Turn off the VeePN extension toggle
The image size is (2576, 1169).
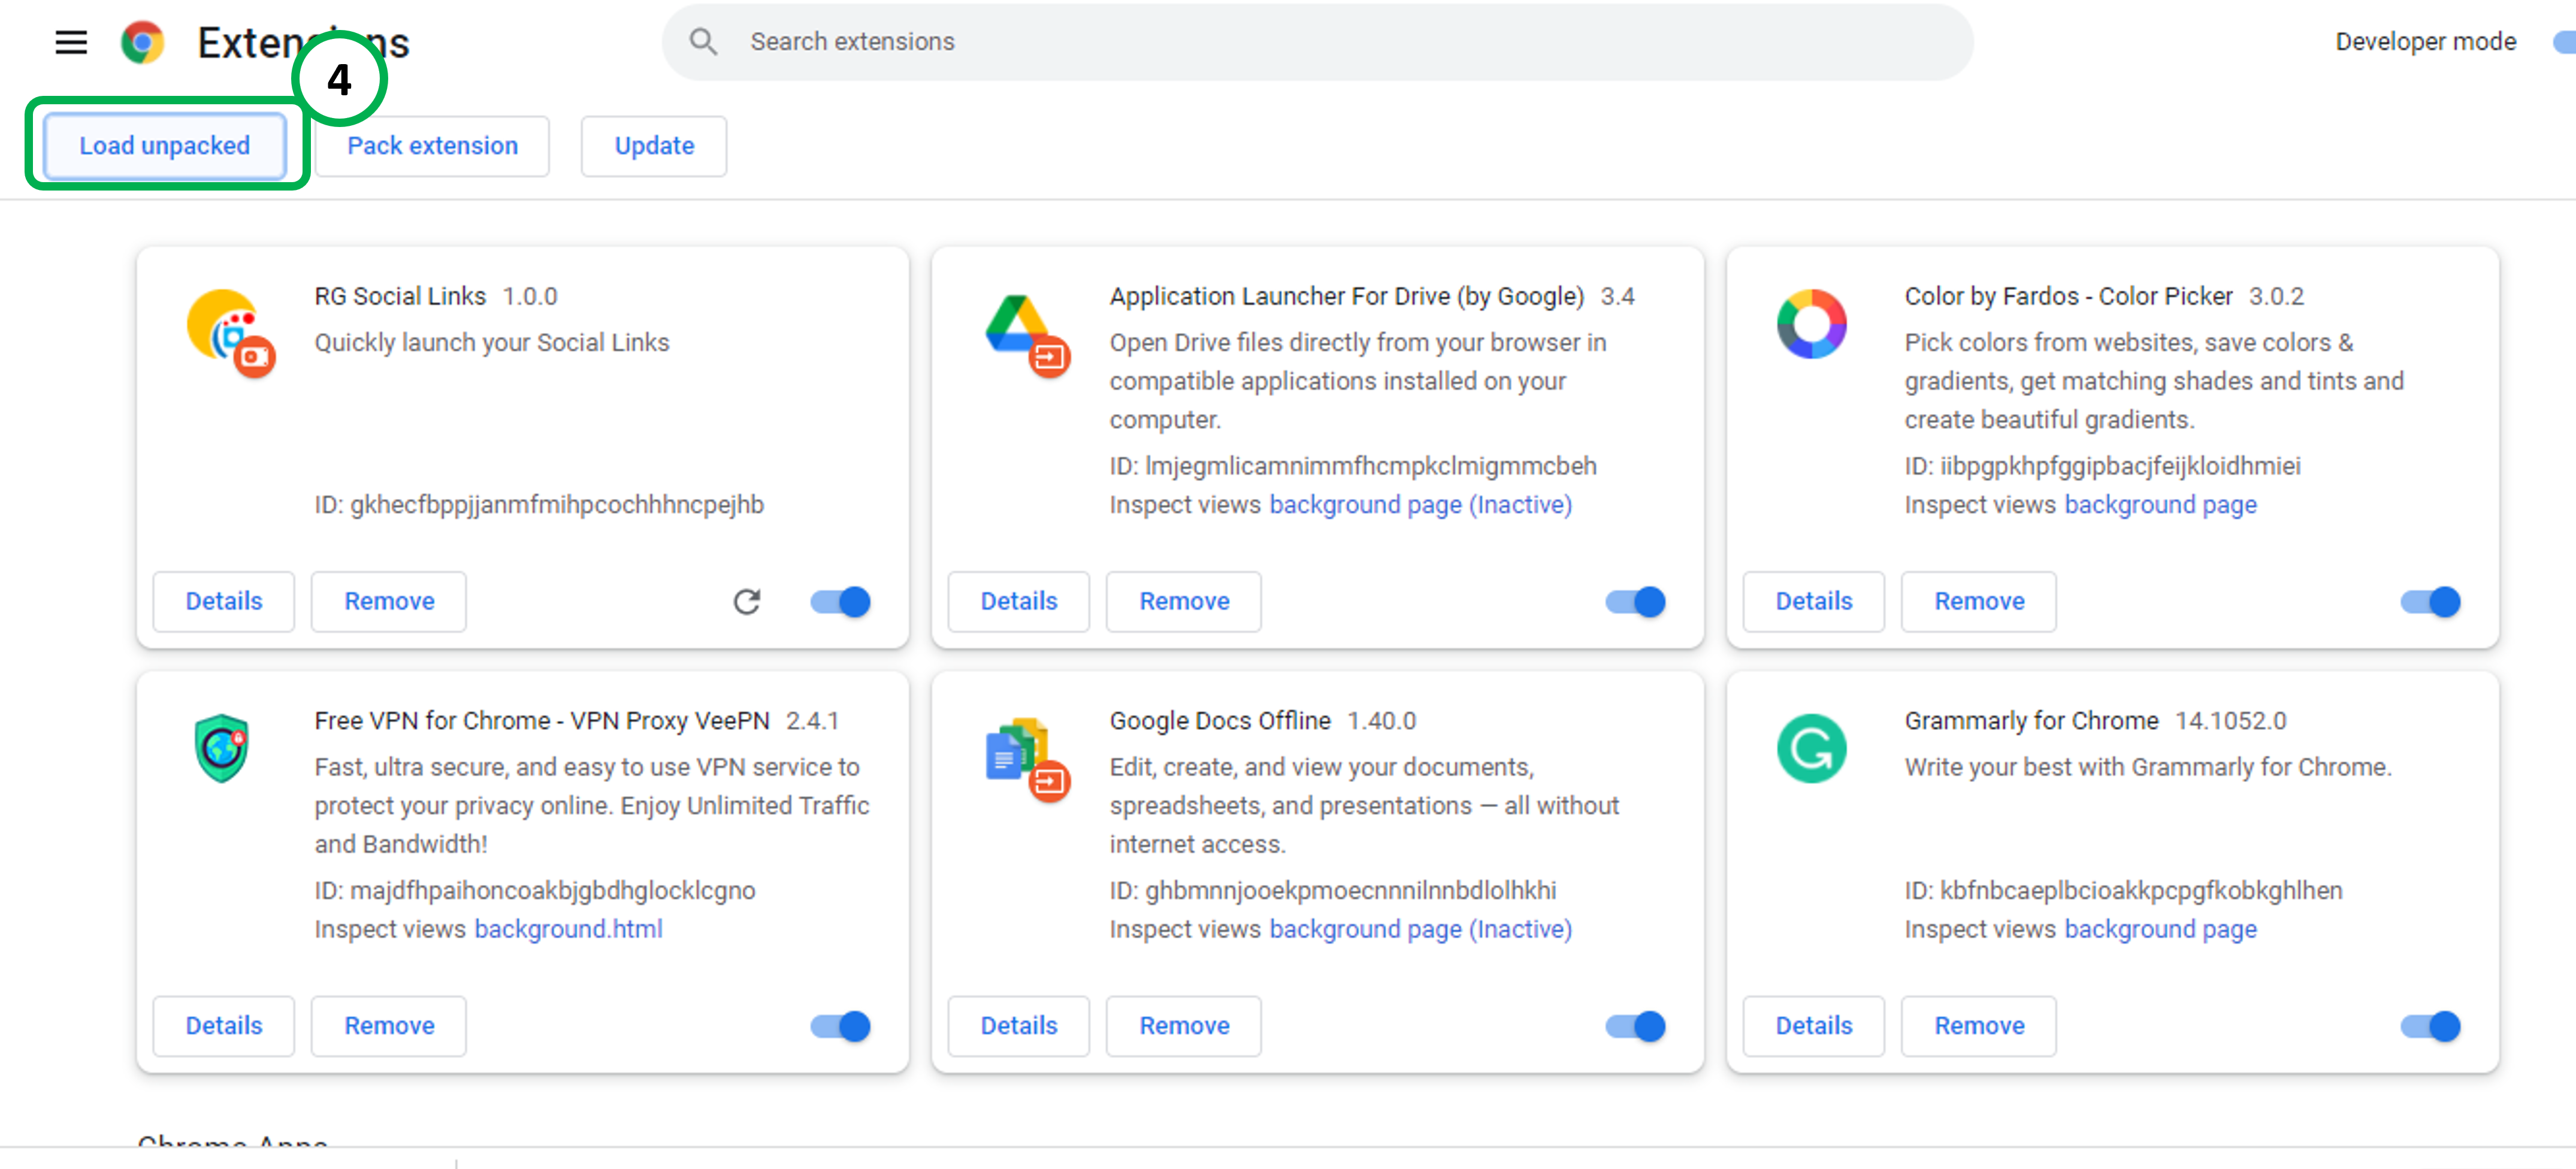click(841, 1026)
